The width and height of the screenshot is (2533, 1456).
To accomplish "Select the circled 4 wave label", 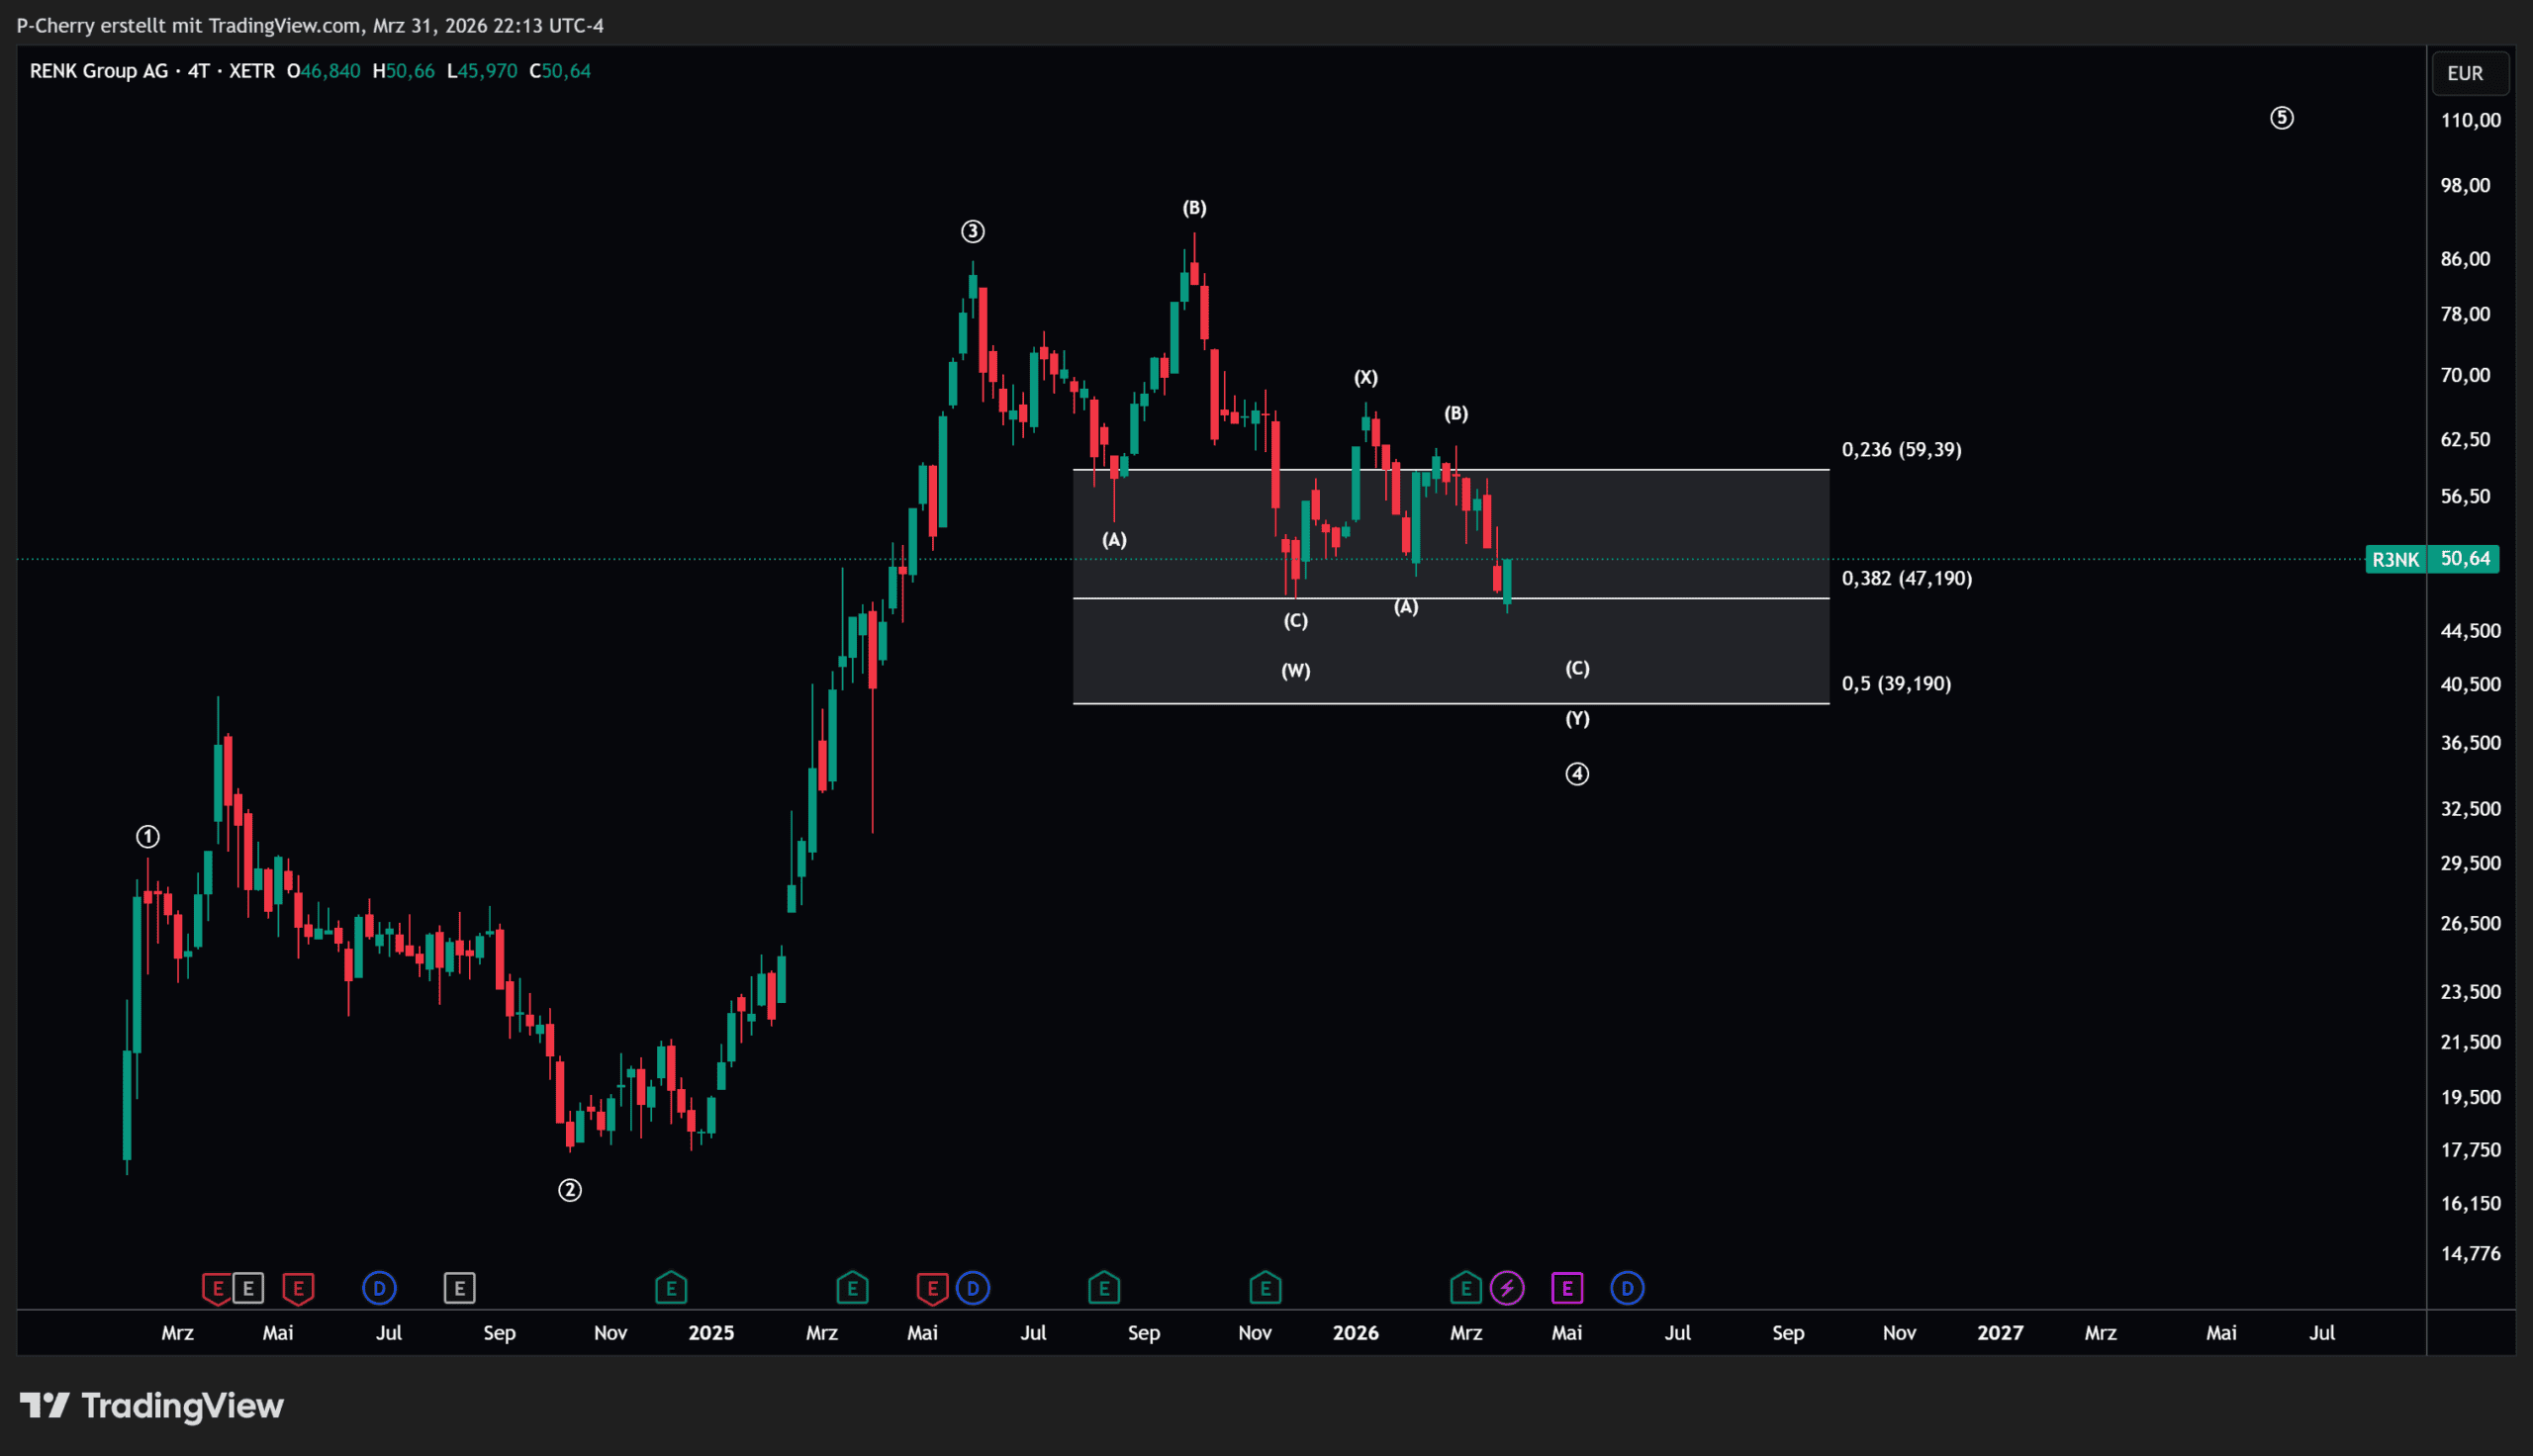I will (x=1577, y=774).
